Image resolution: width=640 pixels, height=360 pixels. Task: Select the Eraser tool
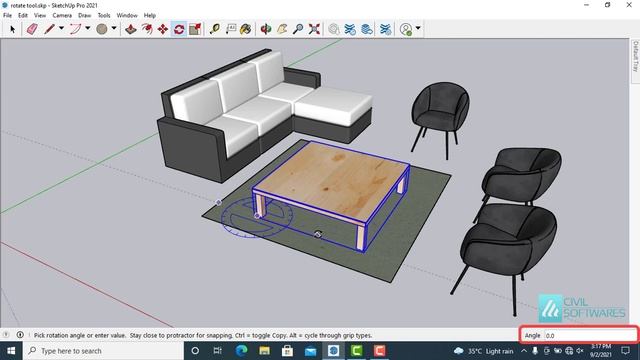(32, 29)
